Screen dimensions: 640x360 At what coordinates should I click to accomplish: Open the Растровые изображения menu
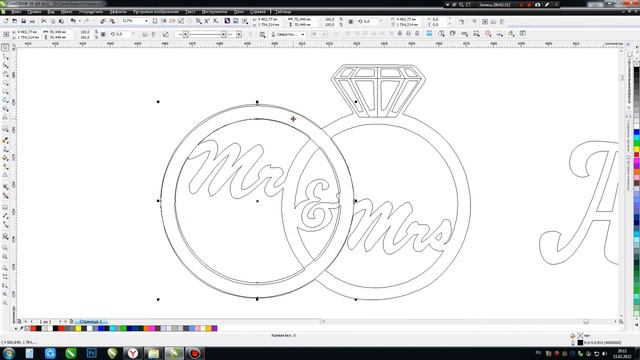coord(156,12)
